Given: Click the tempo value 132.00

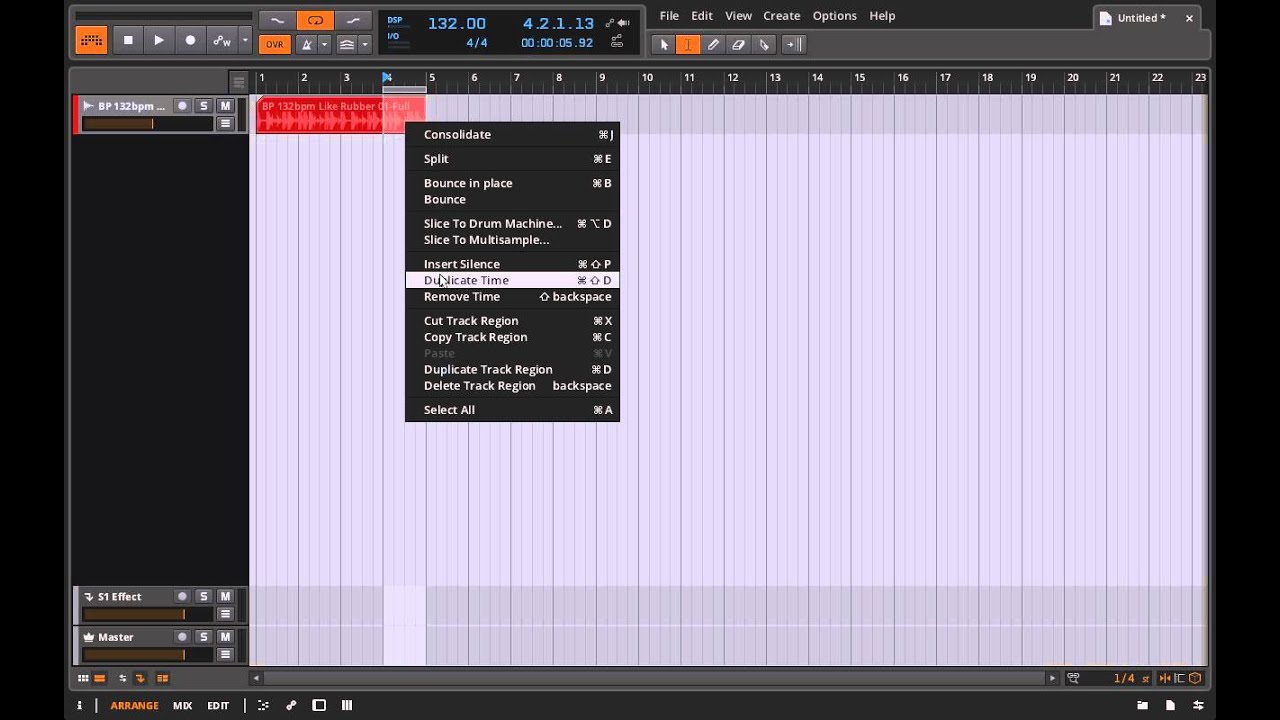Looking at the screenshot, I should pos(457,23).
